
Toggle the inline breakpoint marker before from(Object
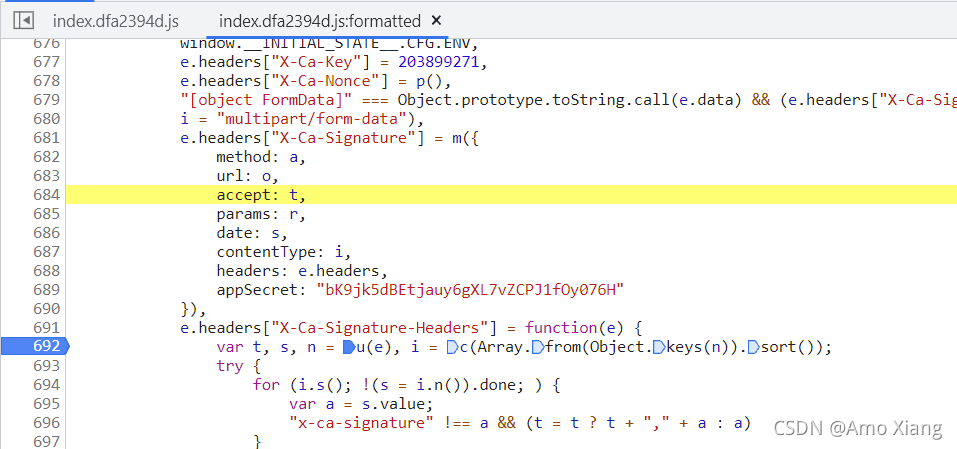click(x=538, y=347)
